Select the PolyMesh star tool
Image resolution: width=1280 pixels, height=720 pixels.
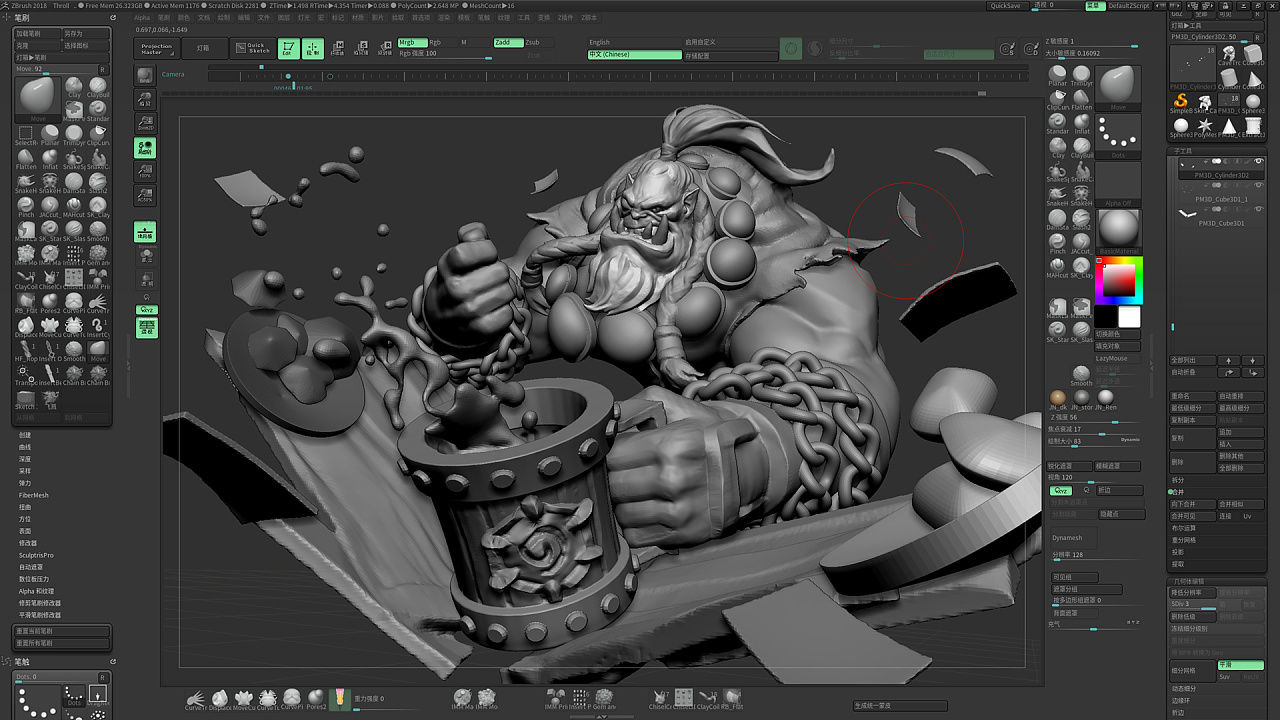click(1205, 126)
